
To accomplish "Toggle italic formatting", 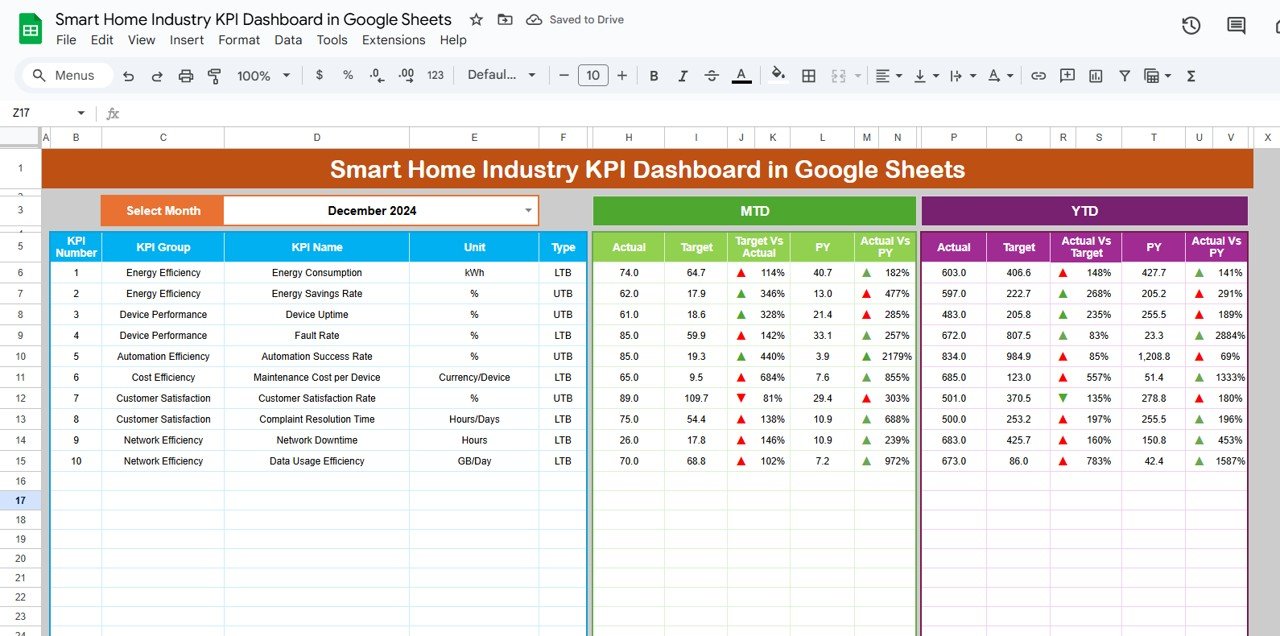I will 683,76.
